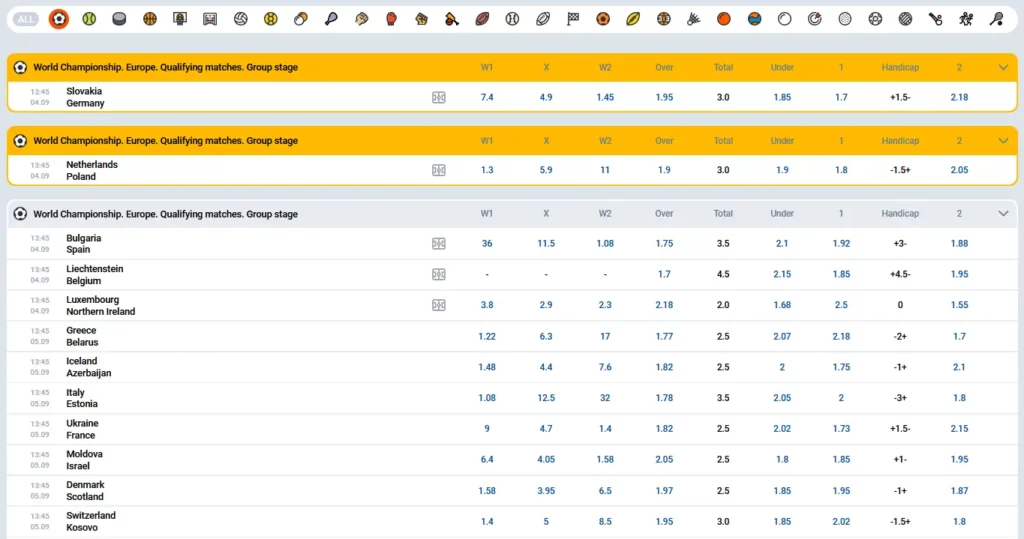Collapse the league block containing Slovakia vs Germany

coord(1003,67)
